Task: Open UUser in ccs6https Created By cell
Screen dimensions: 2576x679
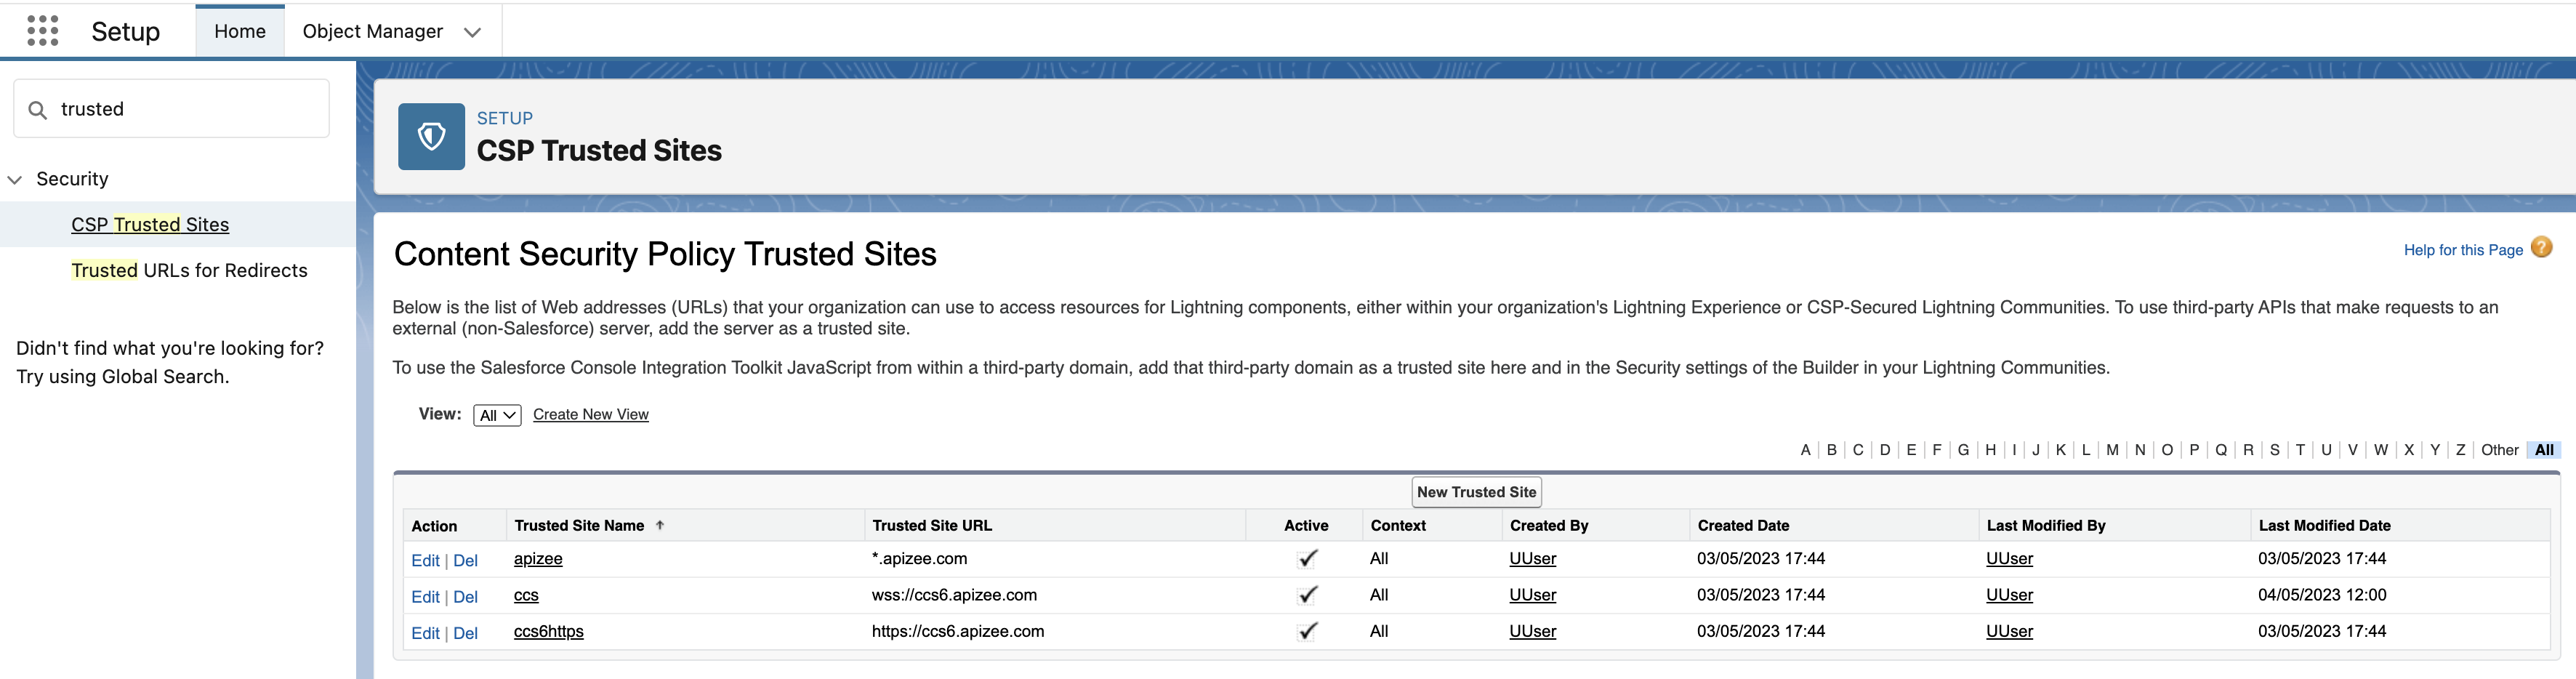Action: 1532,631
